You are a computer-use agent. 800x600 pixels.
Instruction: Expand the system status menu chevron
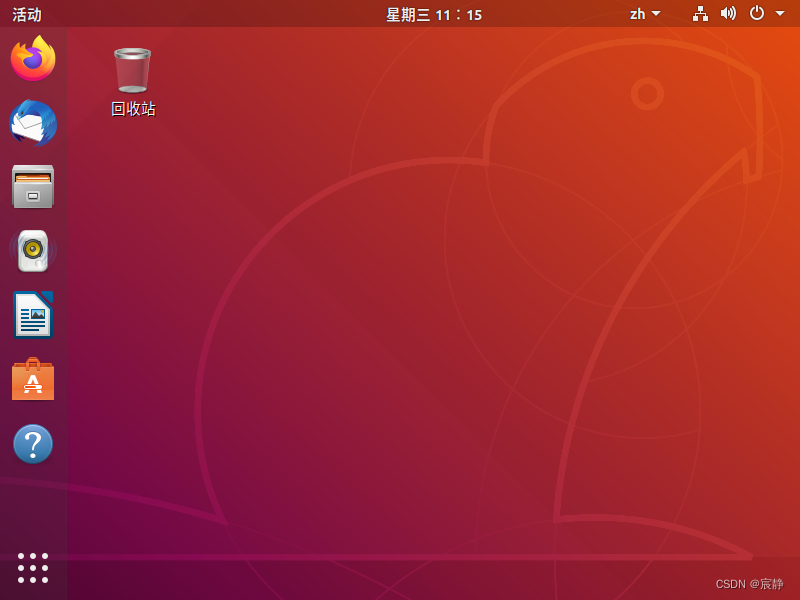pos(782,14)
